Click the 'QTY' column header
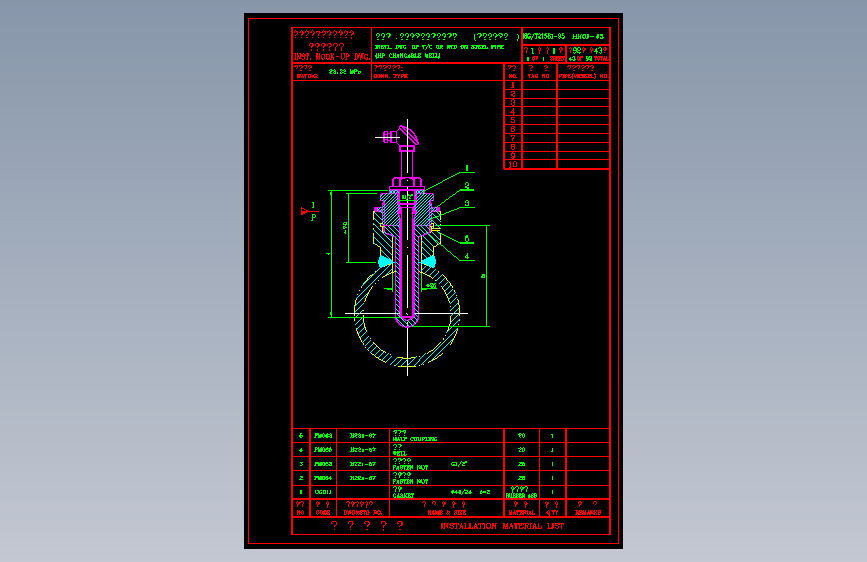Viewport: 867px width, 562px height. tap(552, 513)
